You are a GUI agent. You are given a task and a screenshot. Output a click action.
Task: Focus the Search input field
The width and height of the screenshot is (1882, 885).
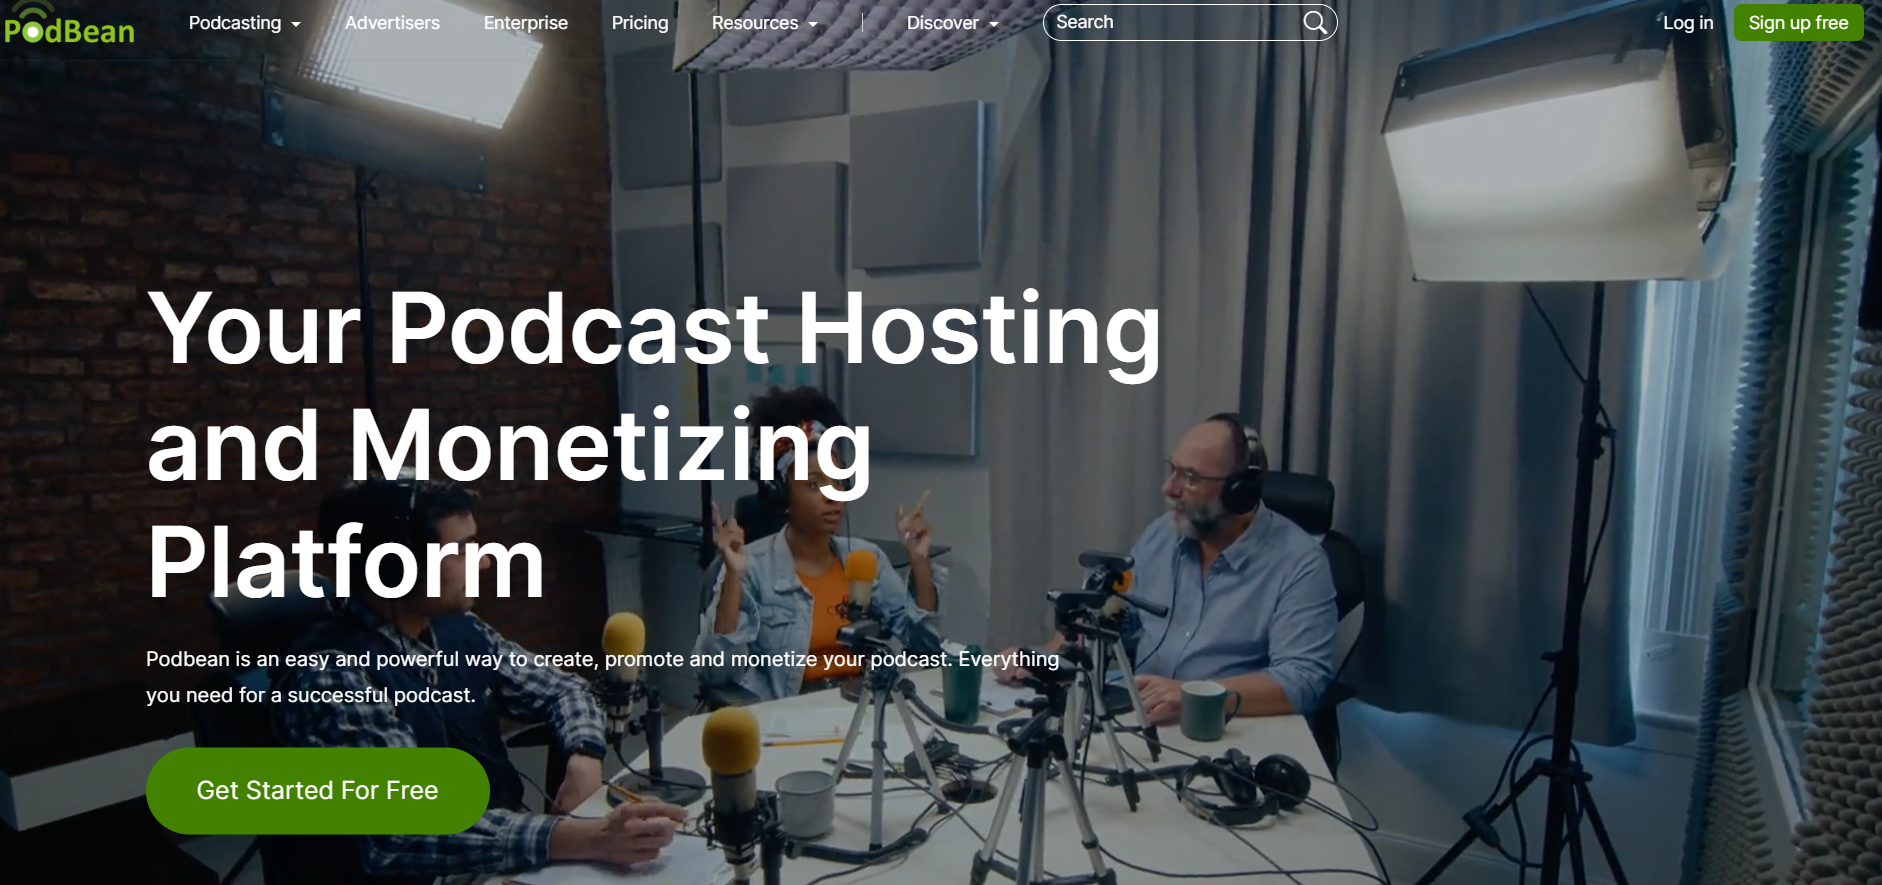(x=1170, y=23)
